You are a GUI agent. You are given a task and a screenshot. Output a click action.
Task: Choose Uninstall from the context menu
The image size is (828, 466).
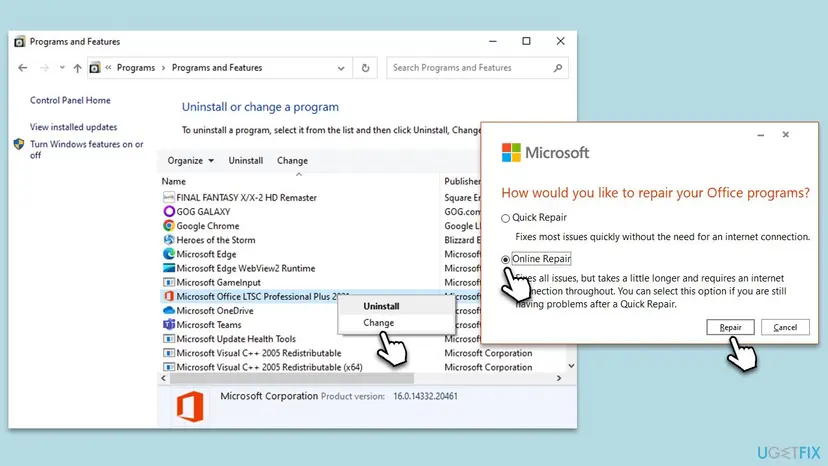(x=381, y=306)
